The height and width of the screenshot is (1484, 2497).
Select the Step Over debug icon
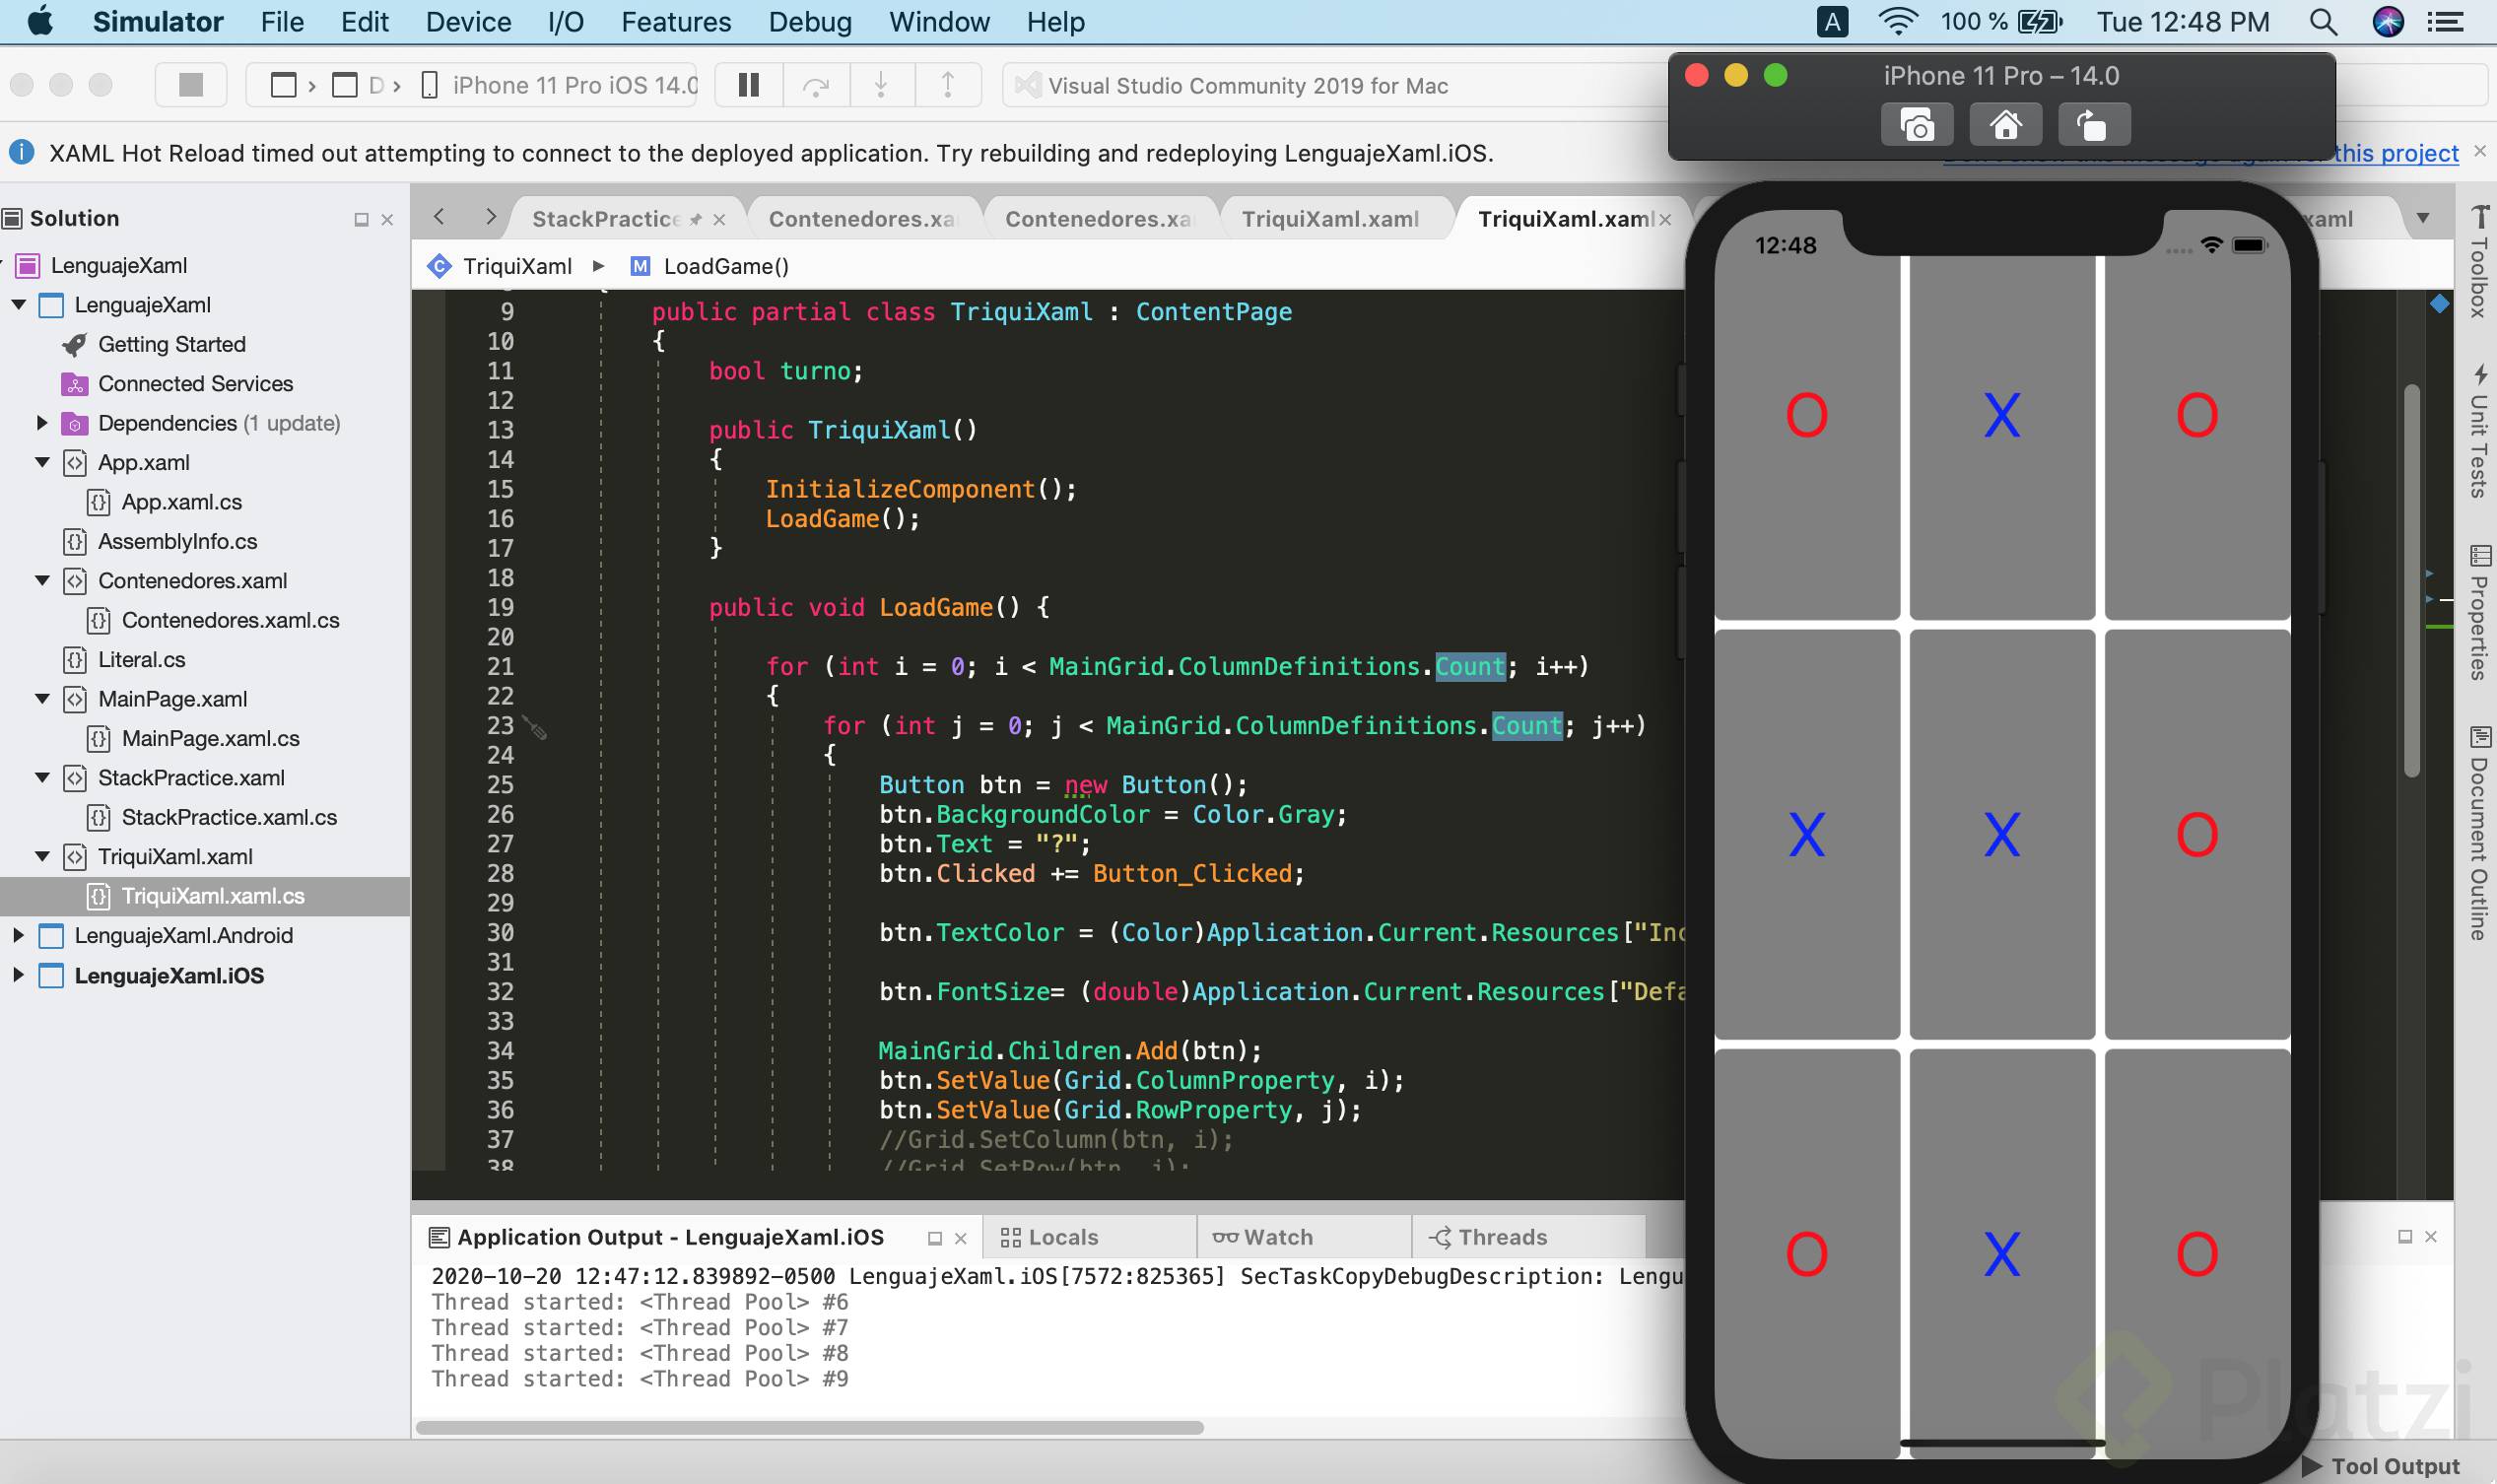[x=815, y=85]
